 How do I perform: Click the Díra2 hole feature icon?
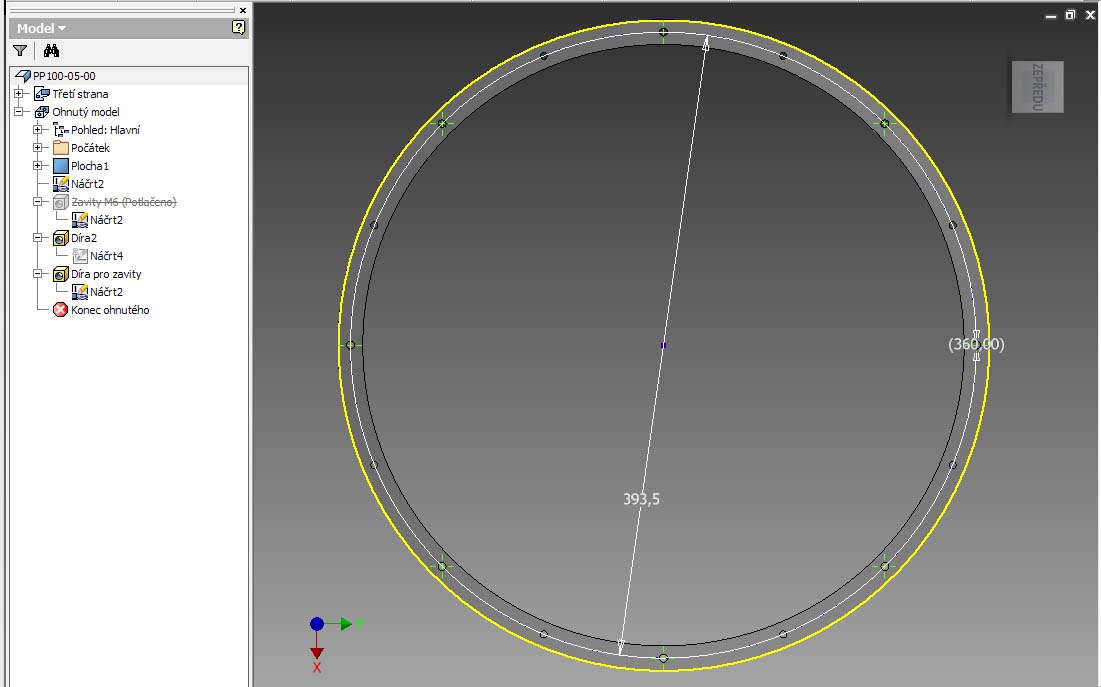click(60, 238)
